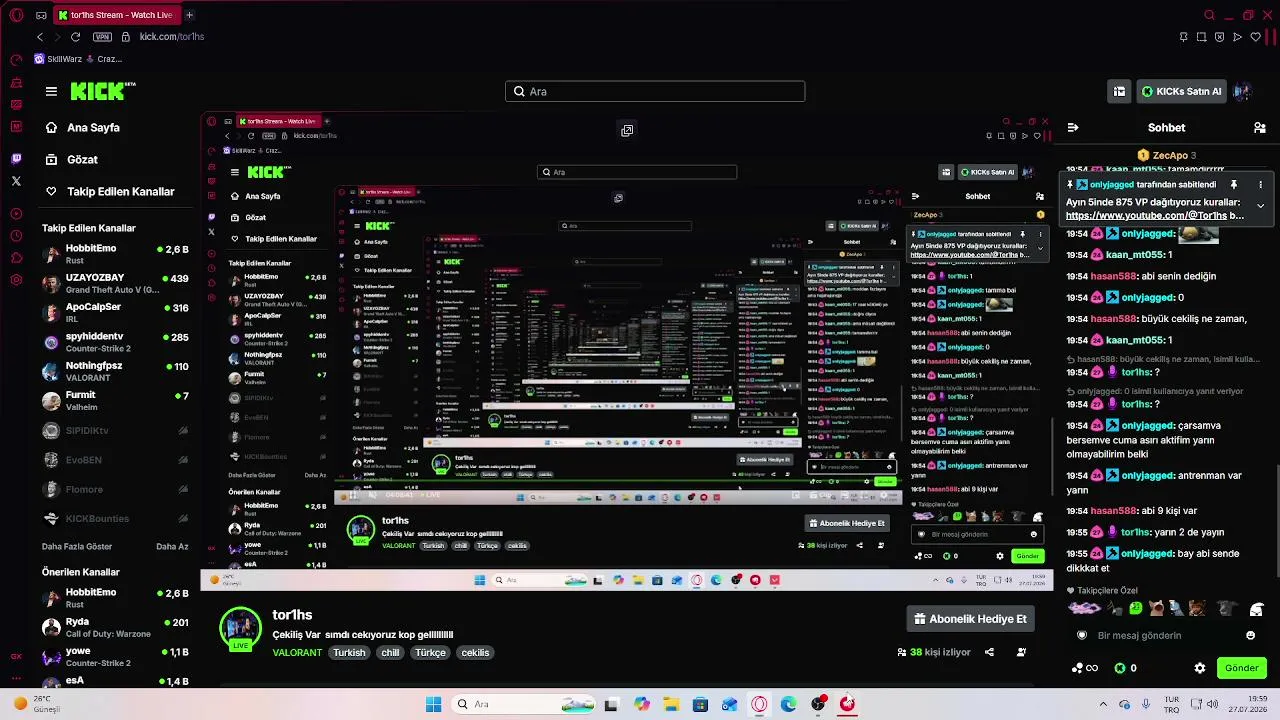Open X in the Opera sidebar
Viewport: 1280px width, 720px height.
pyautogui.click(x=16, y=181)
